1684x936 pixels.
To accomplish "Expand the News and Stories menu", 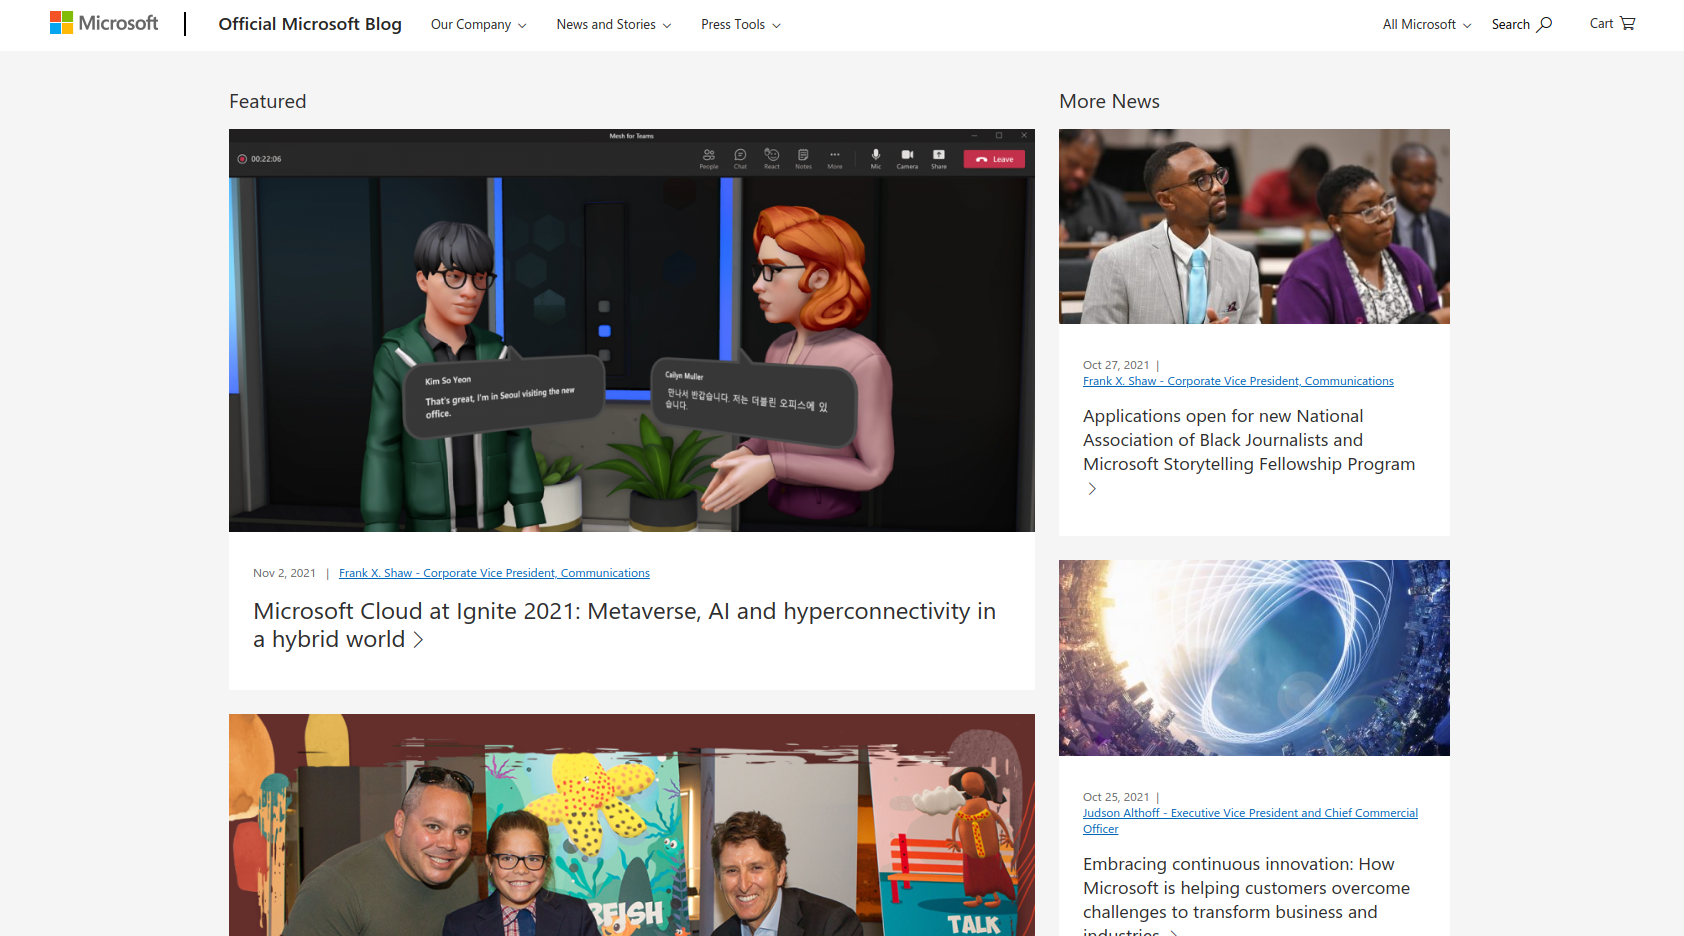I will tap(613, 24).
